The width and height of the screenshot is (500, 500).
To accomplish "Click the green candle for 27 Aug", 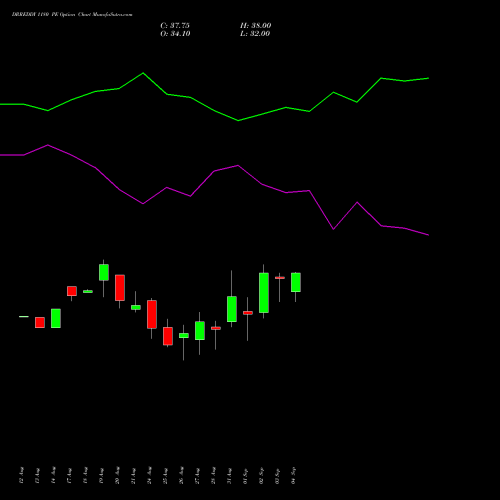I will 200,331.
